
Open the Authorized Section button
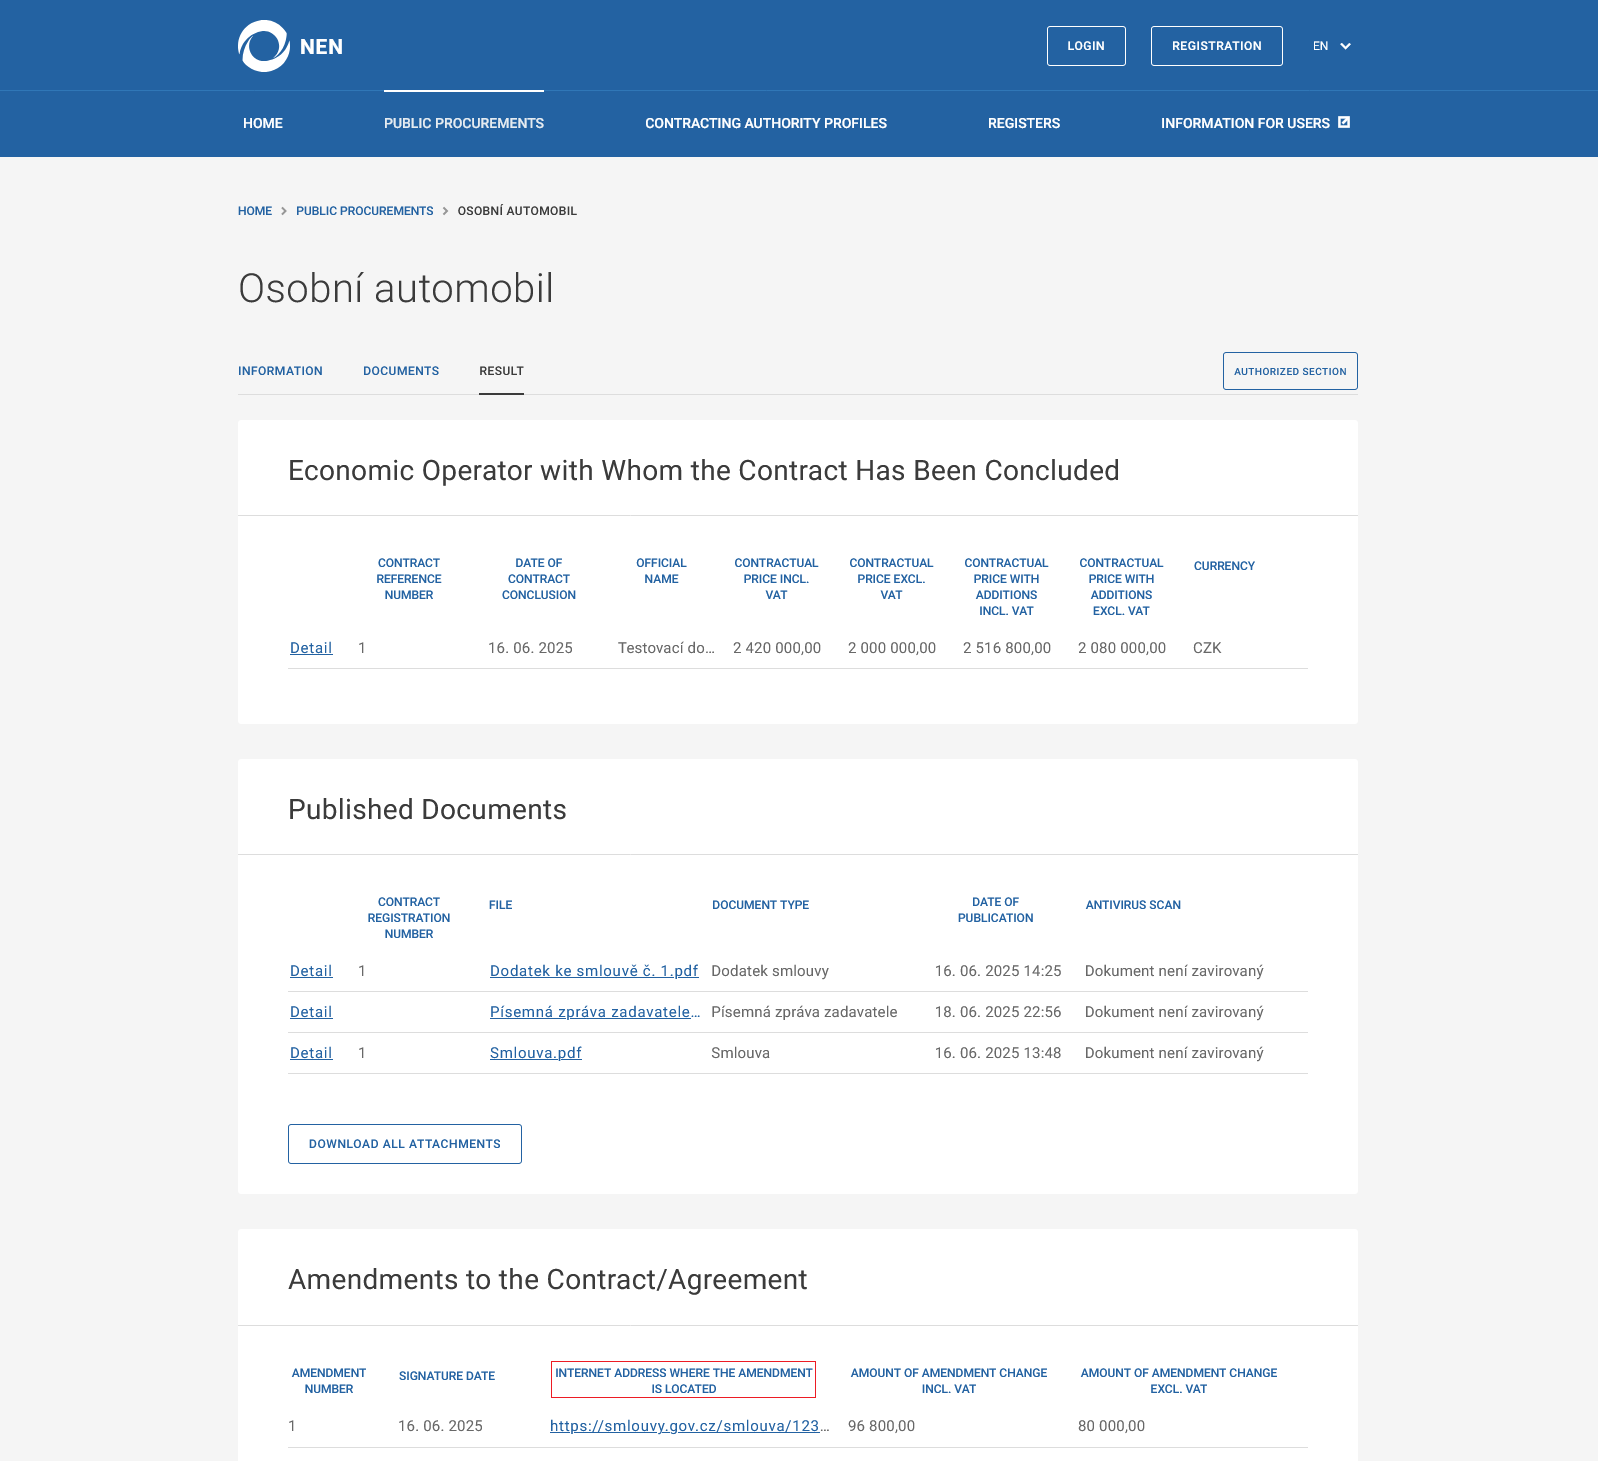click(x=1289, y=371)
